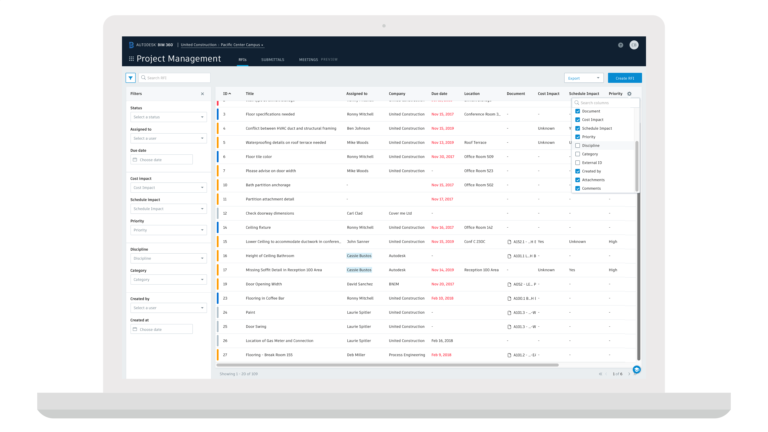The height and width of the screenshot is (432, 768).
Task: Uncheck the Priority column checkbox
Action: 577,137
